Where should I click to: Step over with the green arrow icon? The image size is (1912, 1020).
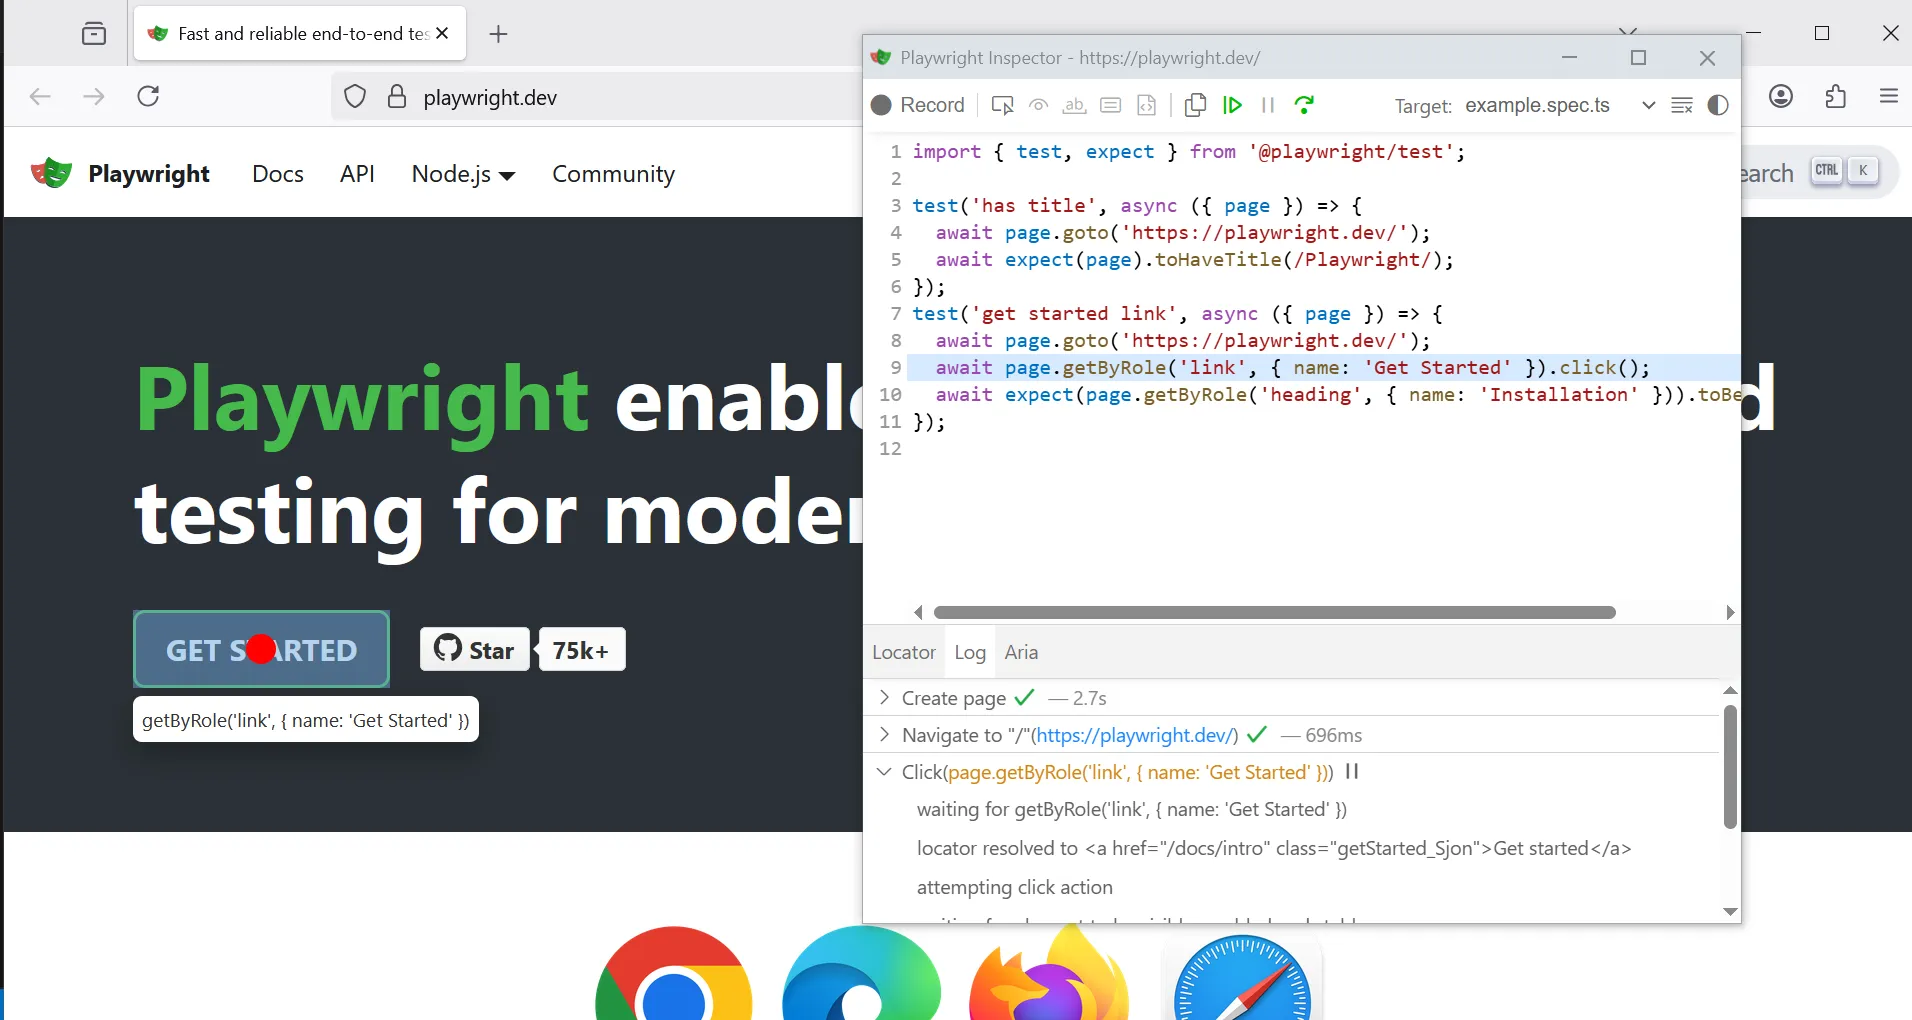(x=1304, y=105)
